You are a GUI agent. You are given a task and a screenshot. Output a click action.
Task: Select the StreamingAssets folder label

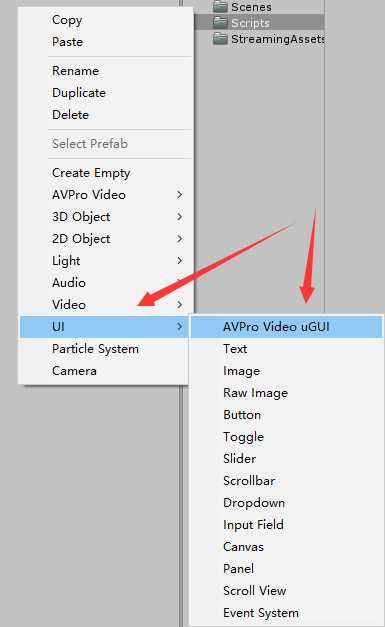277,39
